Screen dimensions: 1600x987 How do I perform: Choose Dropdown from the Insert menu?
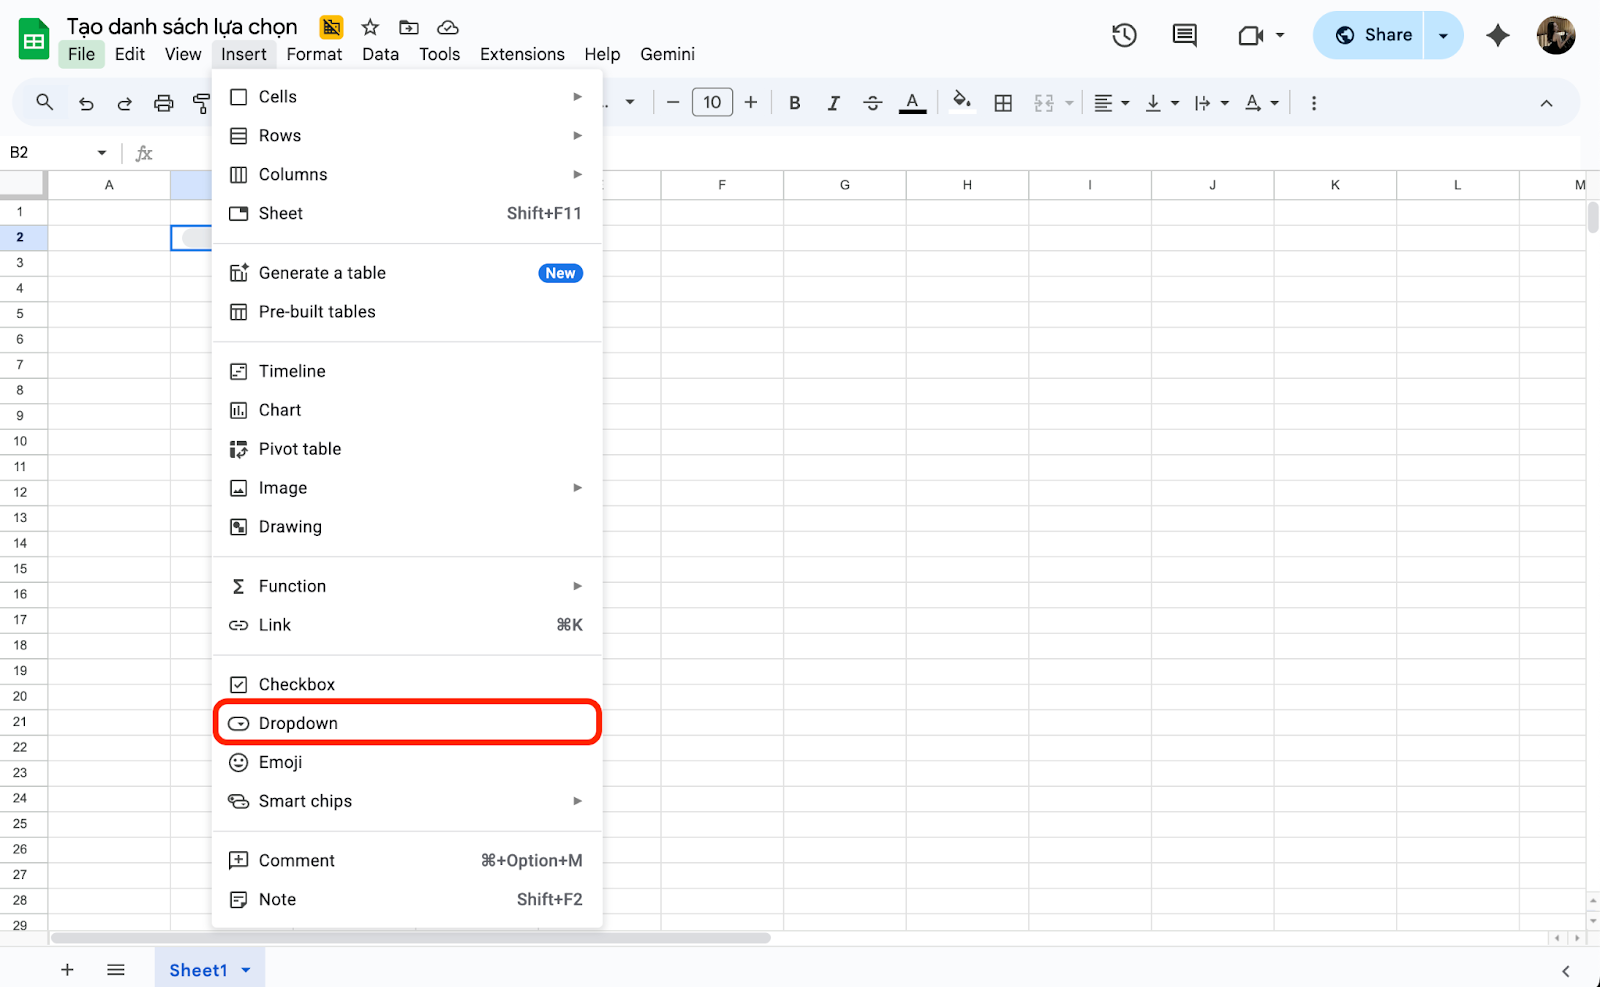[298, 723]
